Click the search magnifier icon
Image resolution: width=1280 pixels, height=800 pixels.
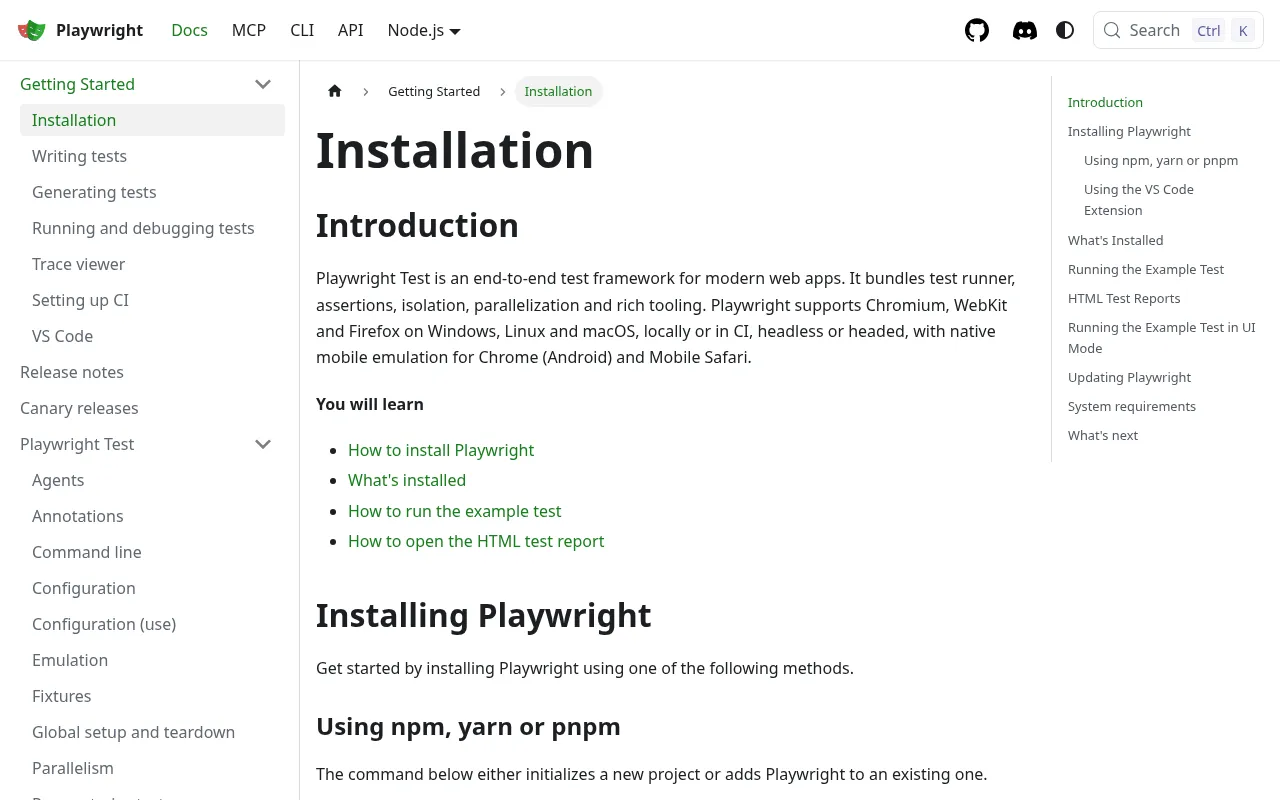1111,30
